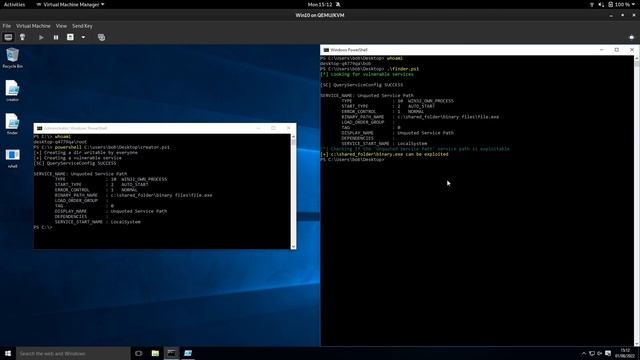Open GNOME Activities overview
This screenshot has height=360, width=640.
click(x=14, y=4)
